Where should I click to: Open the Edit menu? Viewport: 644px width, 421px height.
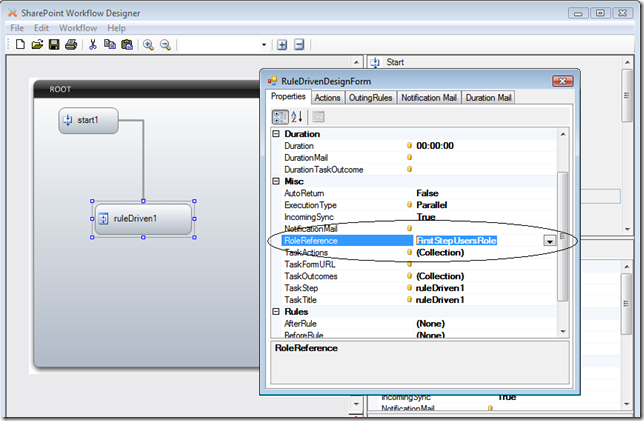[x=41, y=28]
